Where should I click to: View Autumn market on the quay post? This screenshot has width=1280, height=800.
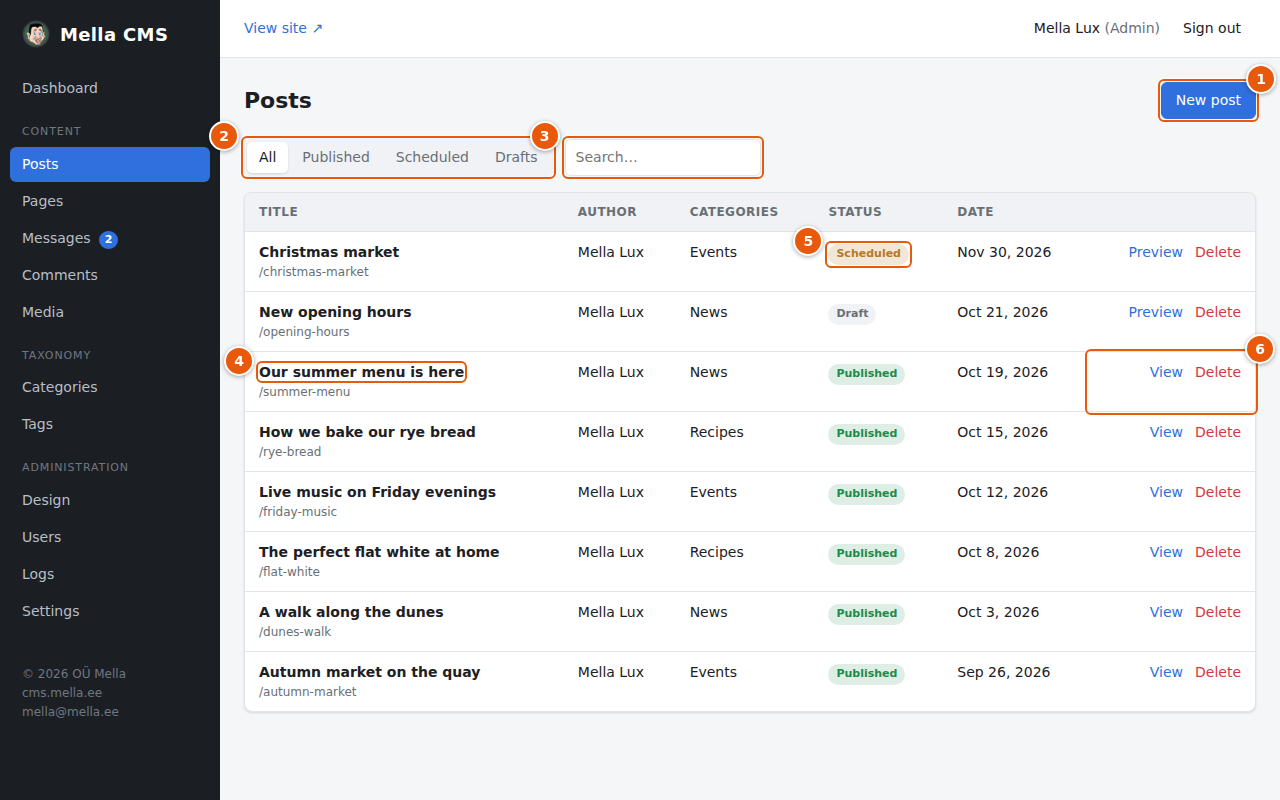1166,672
